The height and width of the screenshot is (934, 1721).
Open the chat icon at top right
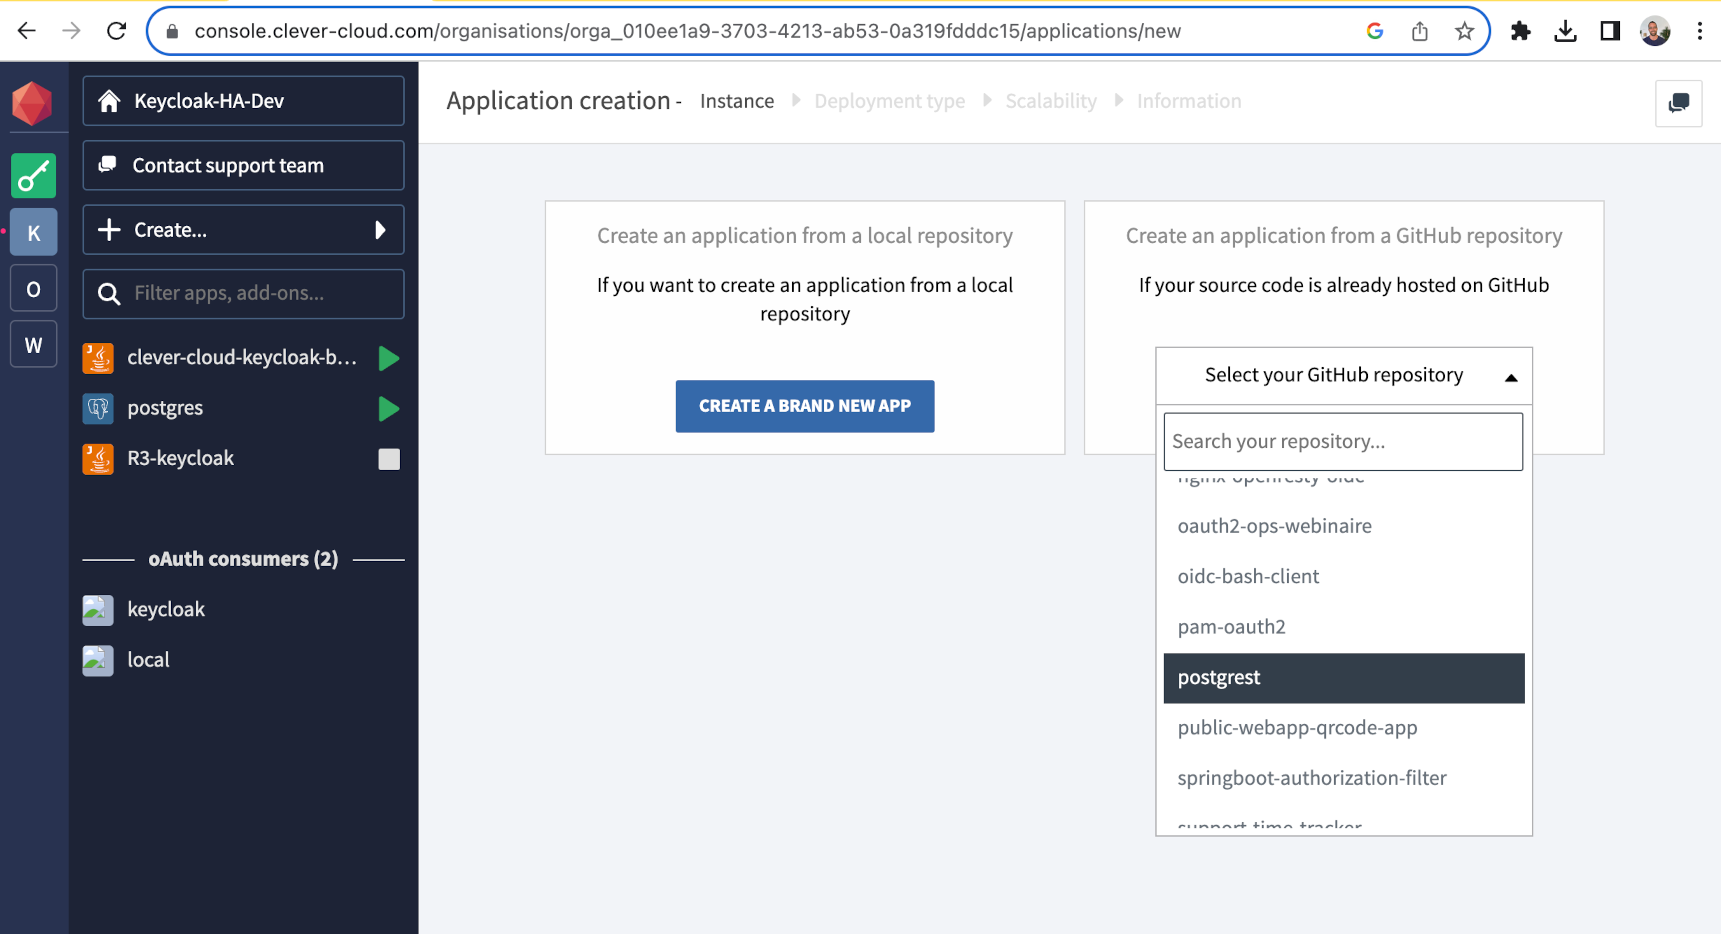[x=1678, y=103]
